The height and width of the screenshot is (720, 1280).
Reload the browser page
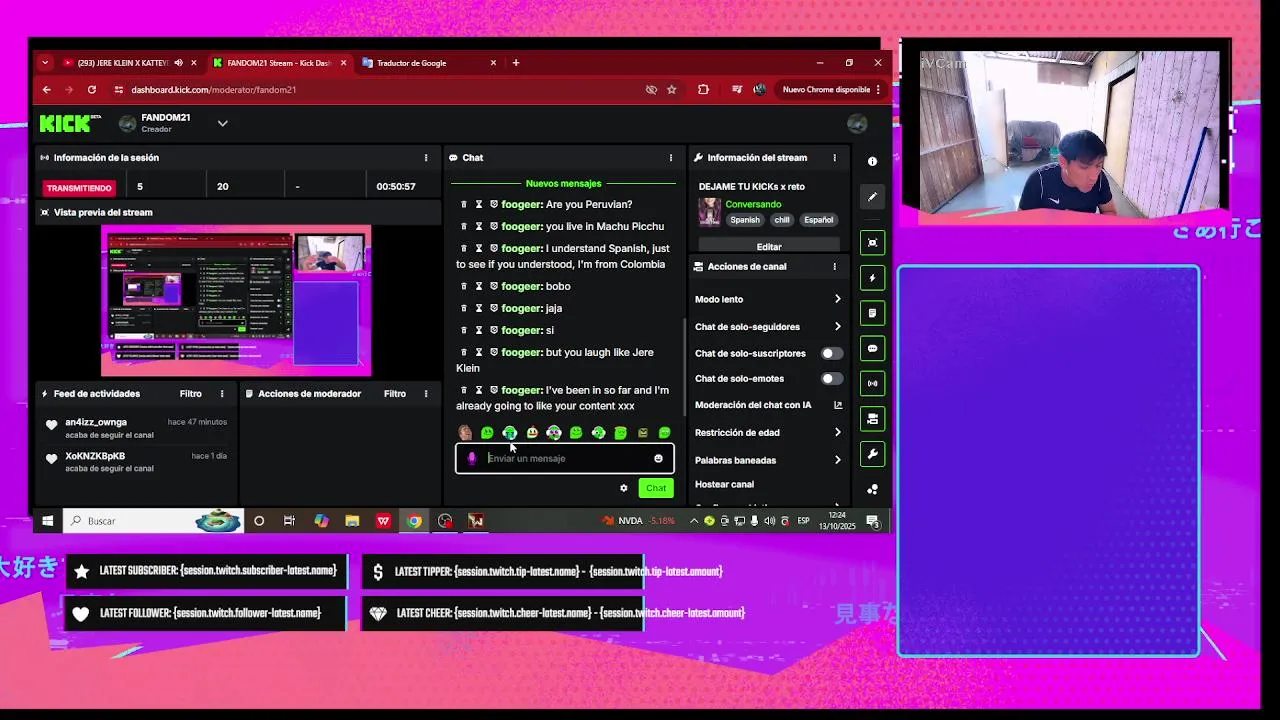click(x=92, y=90)
